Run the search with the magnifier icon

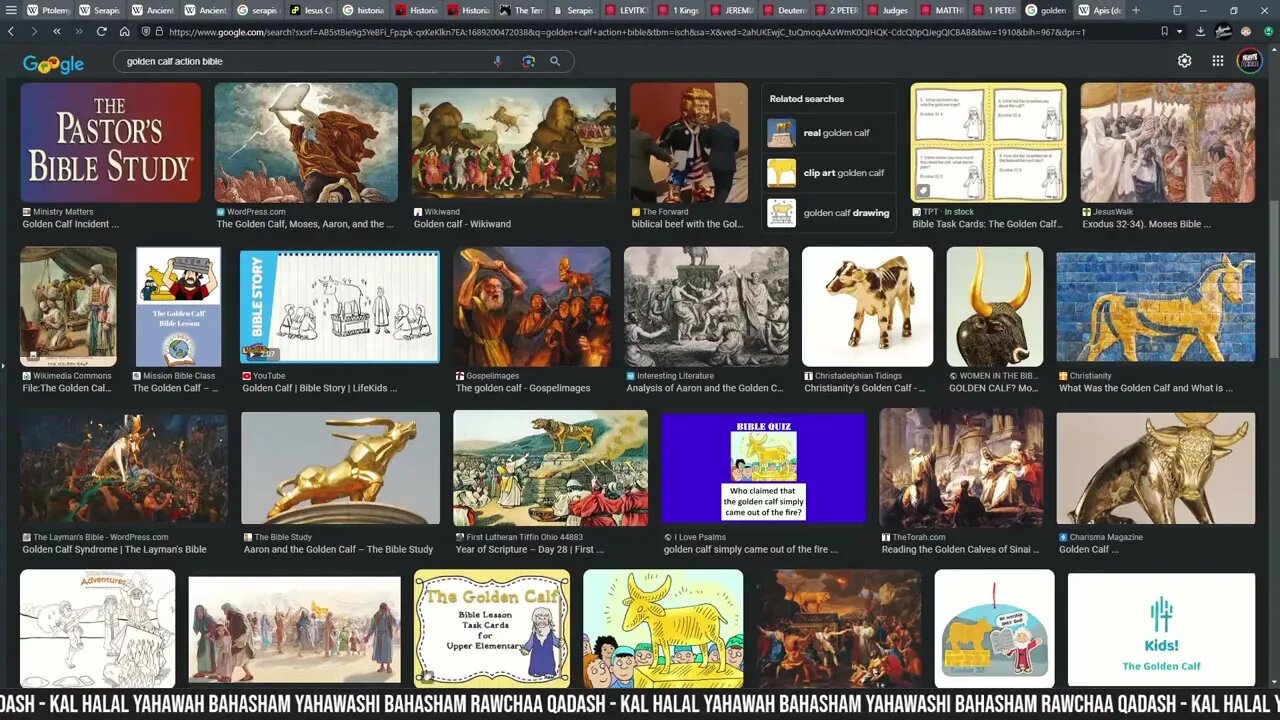(x=555, y=61)
